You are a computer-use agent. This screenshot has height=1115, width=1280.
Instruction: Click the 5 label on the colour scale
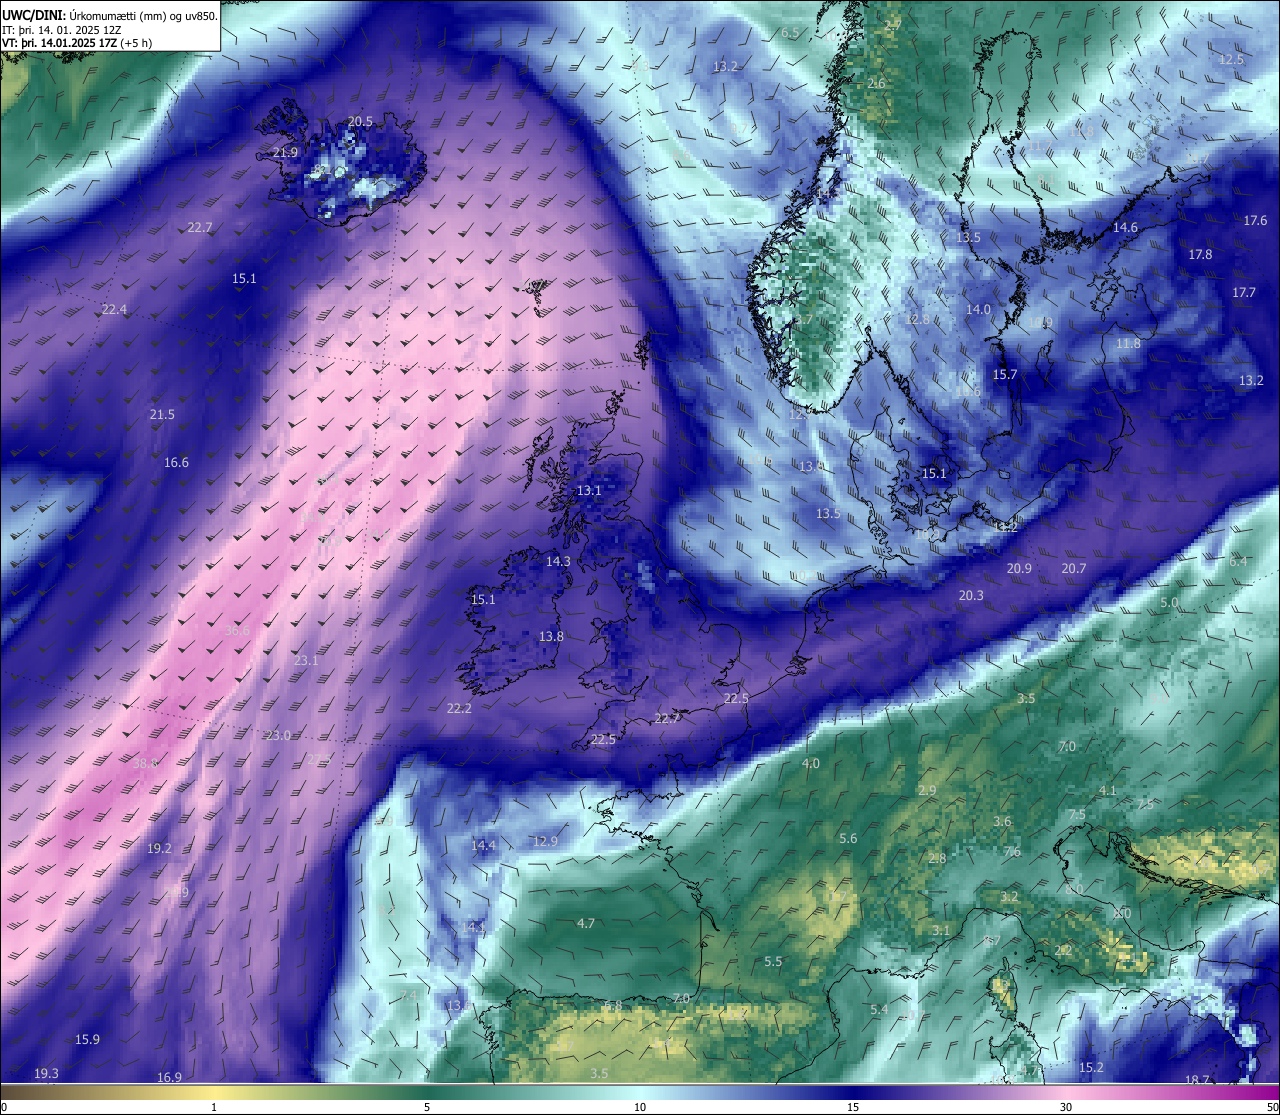427,1106
